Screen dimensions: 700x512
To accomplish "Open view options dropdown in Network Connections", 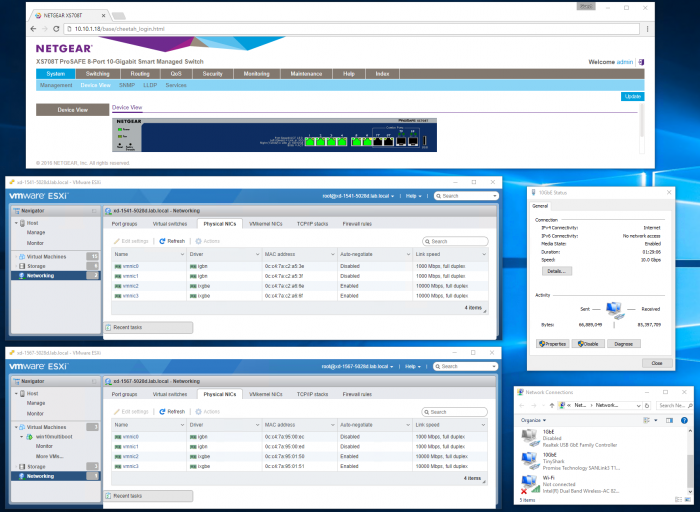I will [x=656, y=420].
